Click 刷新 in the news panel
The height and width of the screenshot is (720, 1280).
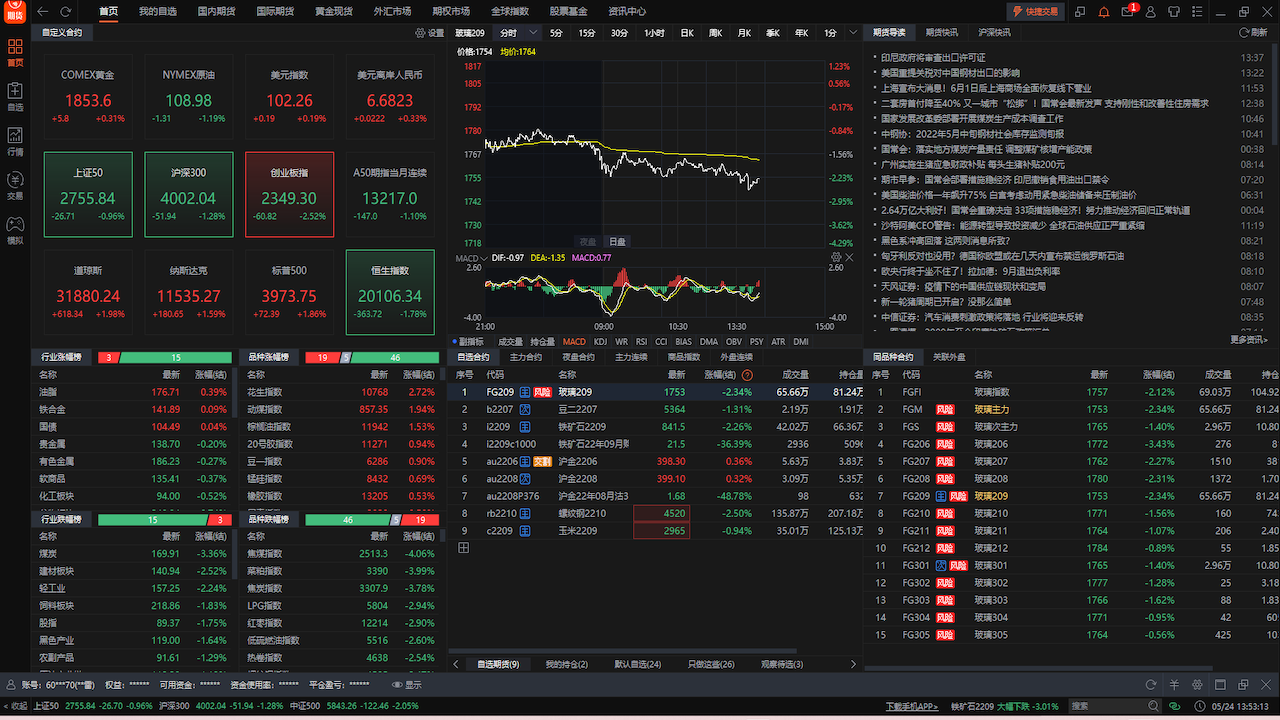point(1253,33)
